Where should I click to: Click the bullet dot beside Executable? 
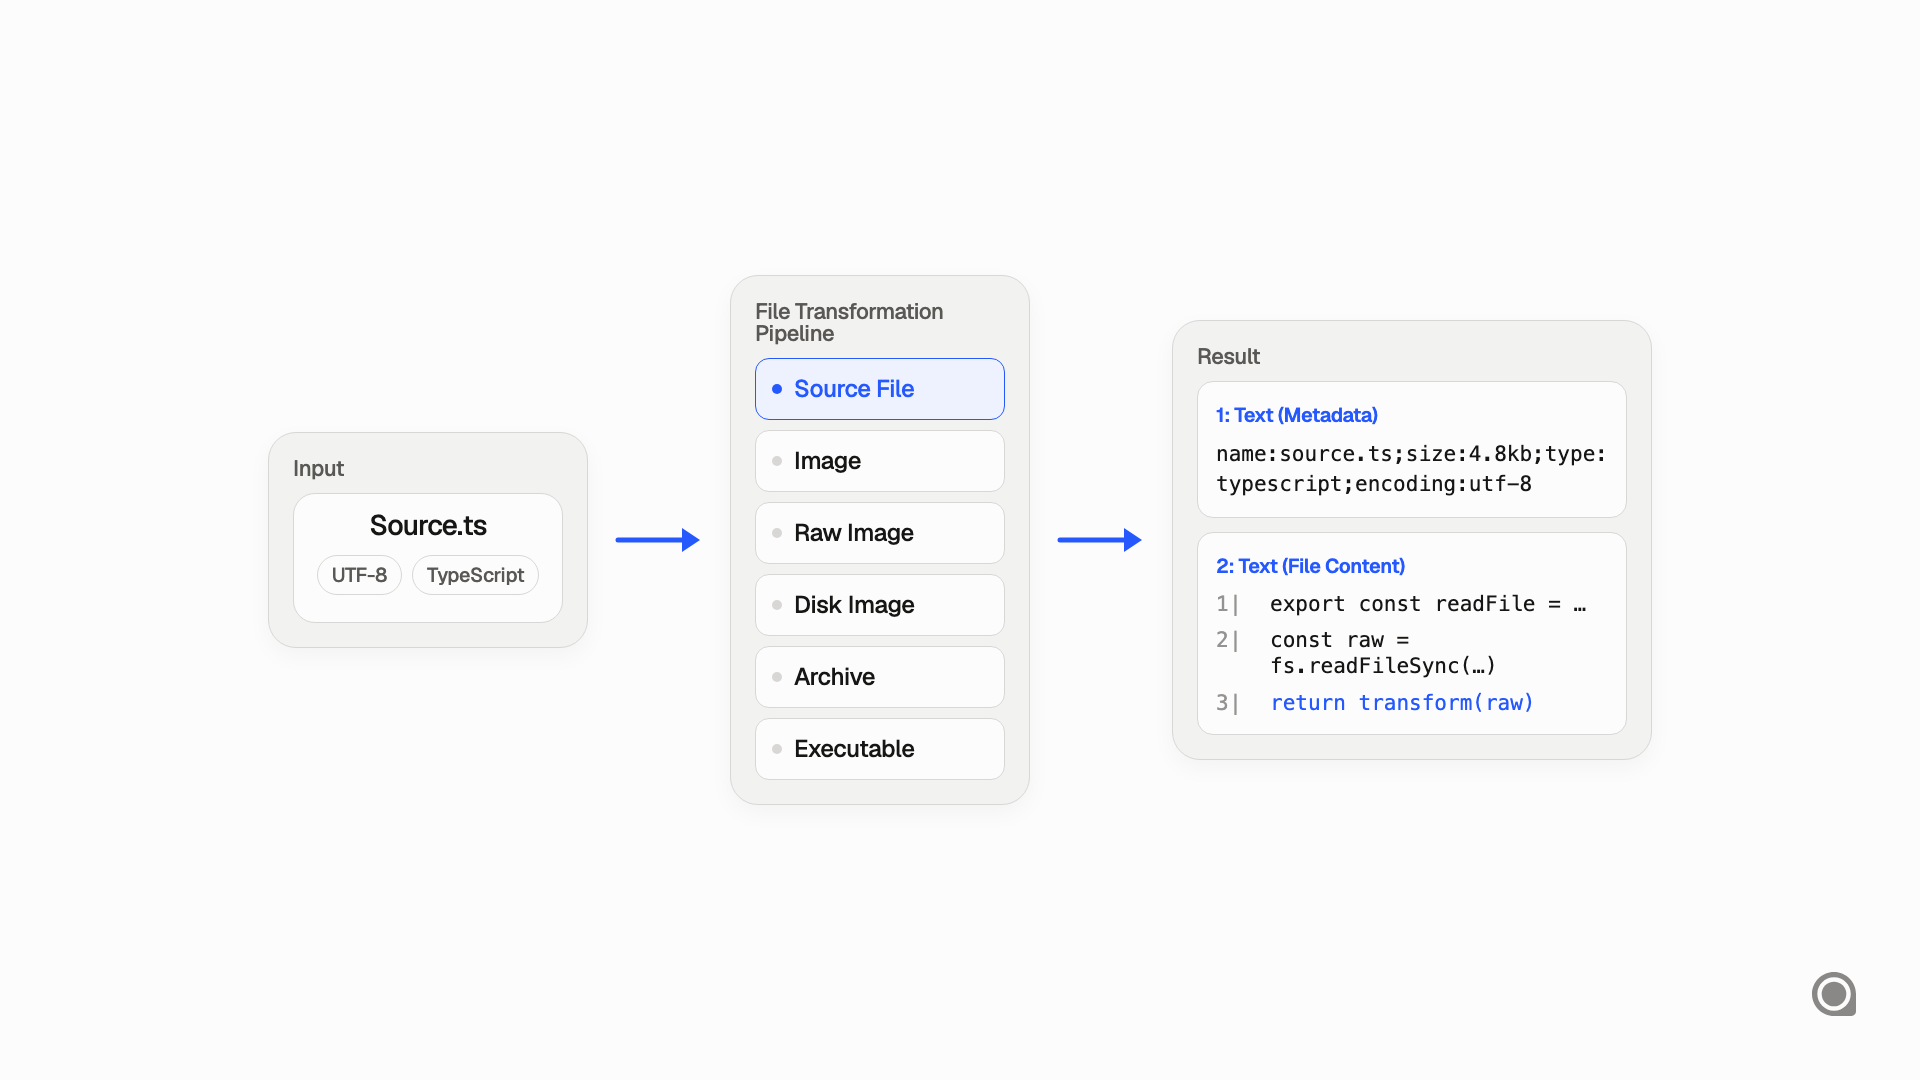(x=776, y=749)
